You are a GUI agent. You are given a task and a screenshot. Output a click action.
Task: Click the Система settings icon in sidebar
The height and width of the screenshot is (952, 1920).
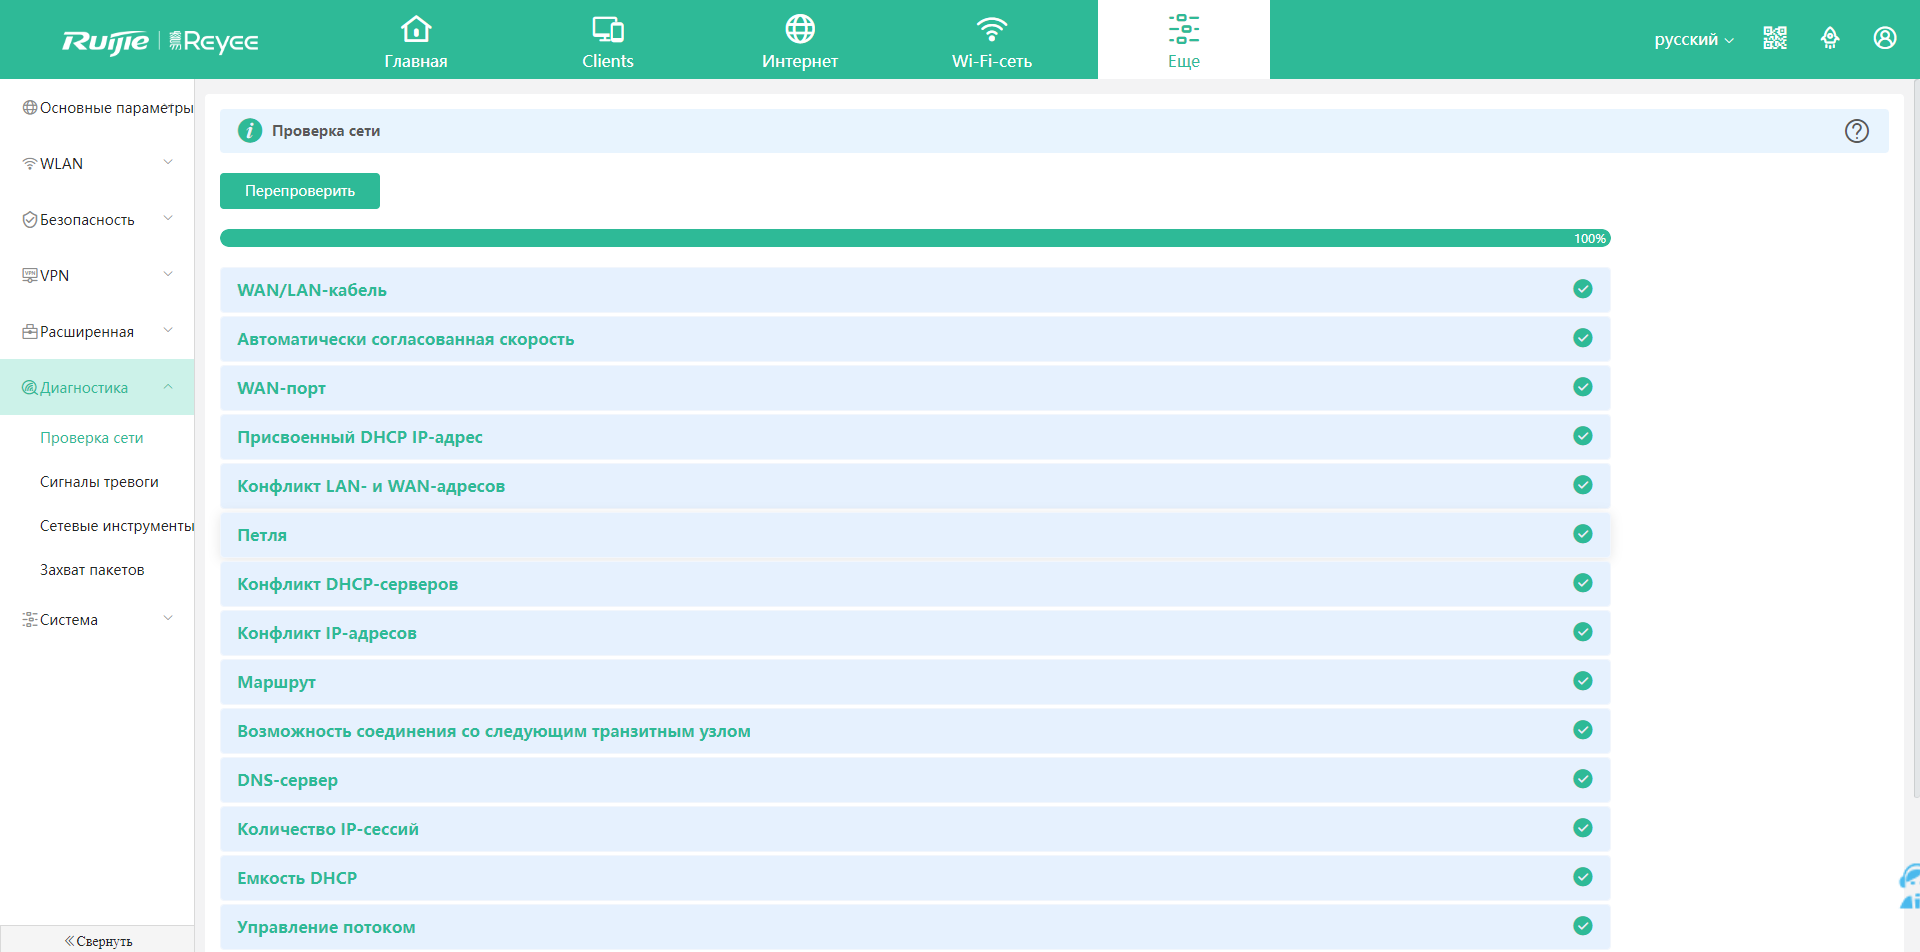[x=30, y=619]
